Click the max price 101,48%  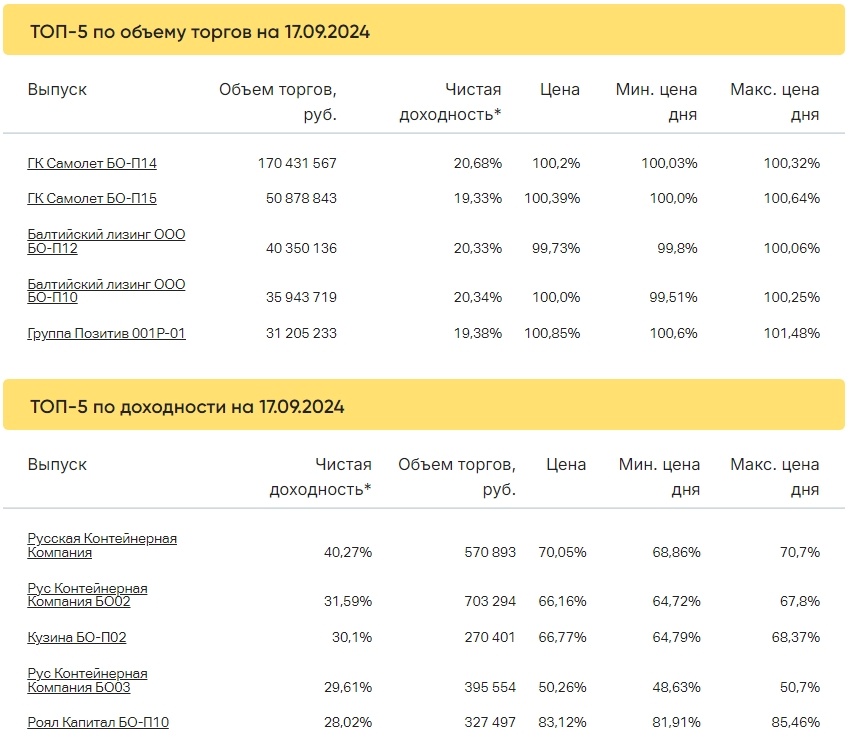(x=792, y=333)
